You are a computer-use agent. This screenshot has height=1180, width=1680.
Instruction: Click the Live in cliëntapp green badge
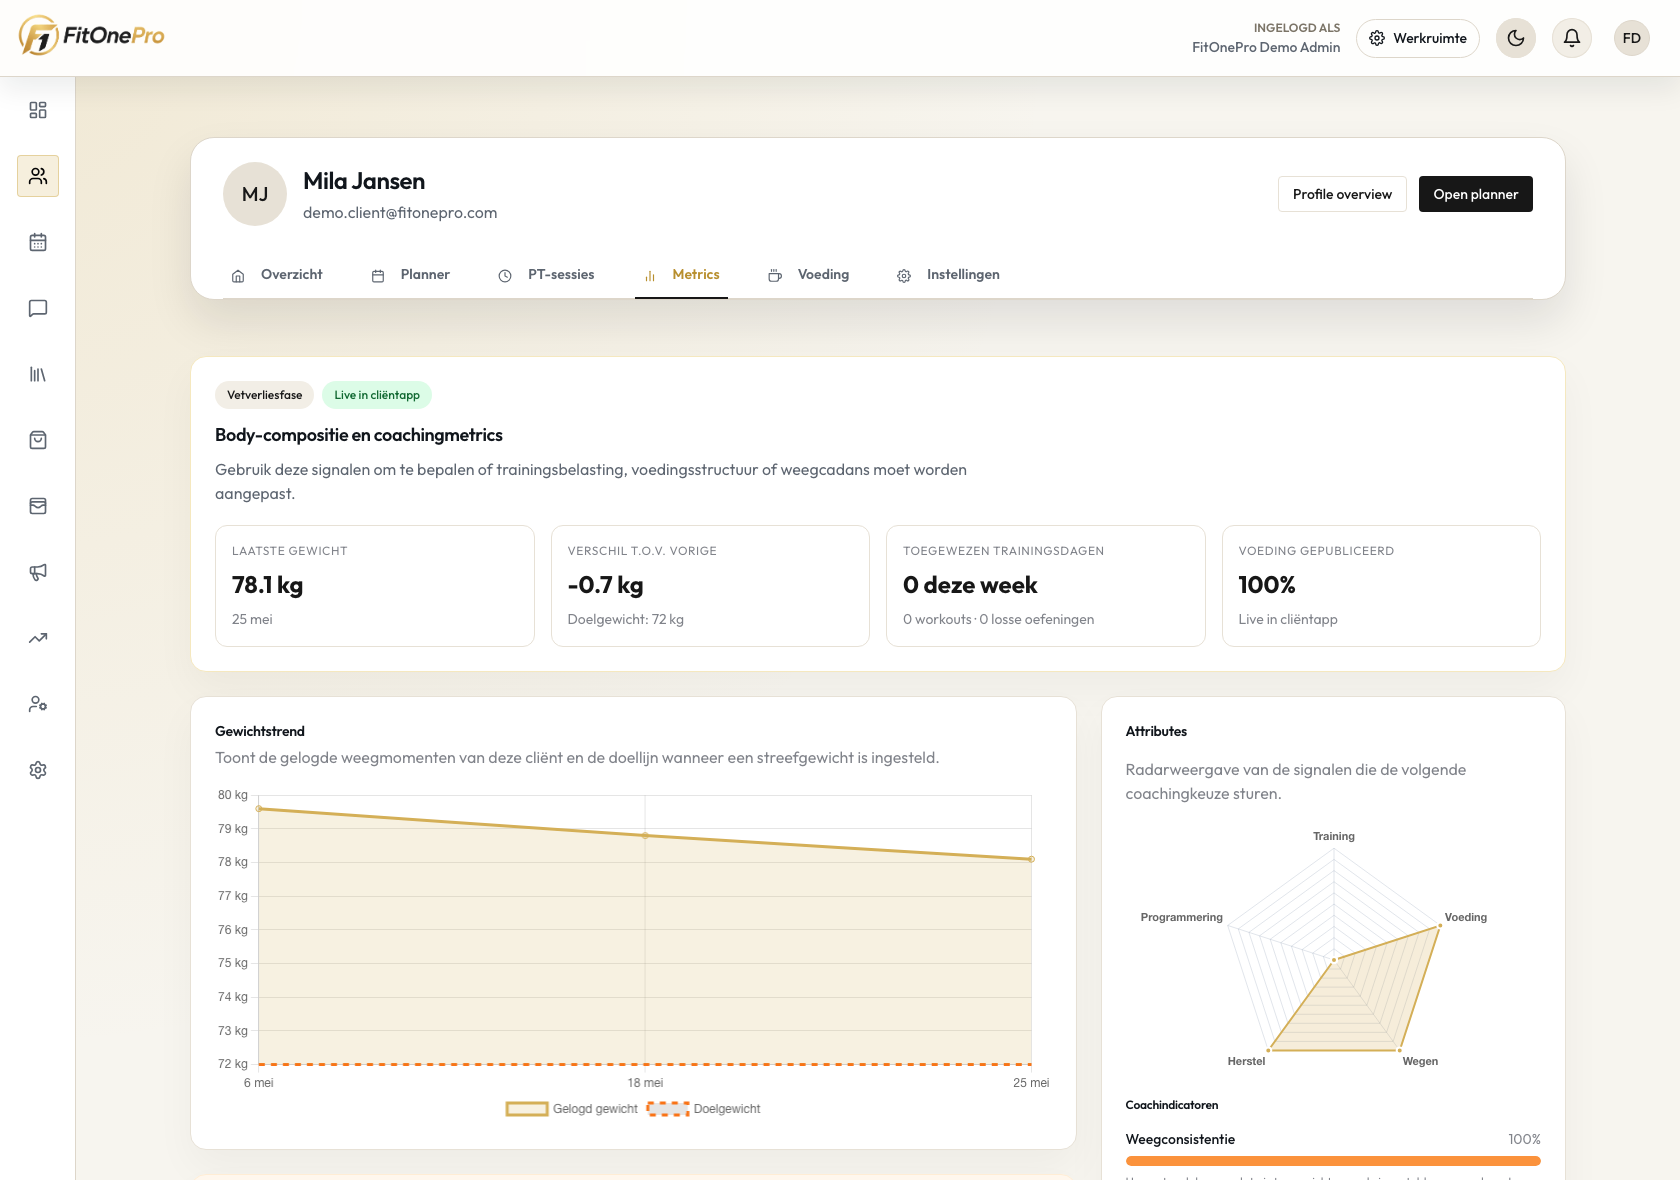click(x=377, y=395)
